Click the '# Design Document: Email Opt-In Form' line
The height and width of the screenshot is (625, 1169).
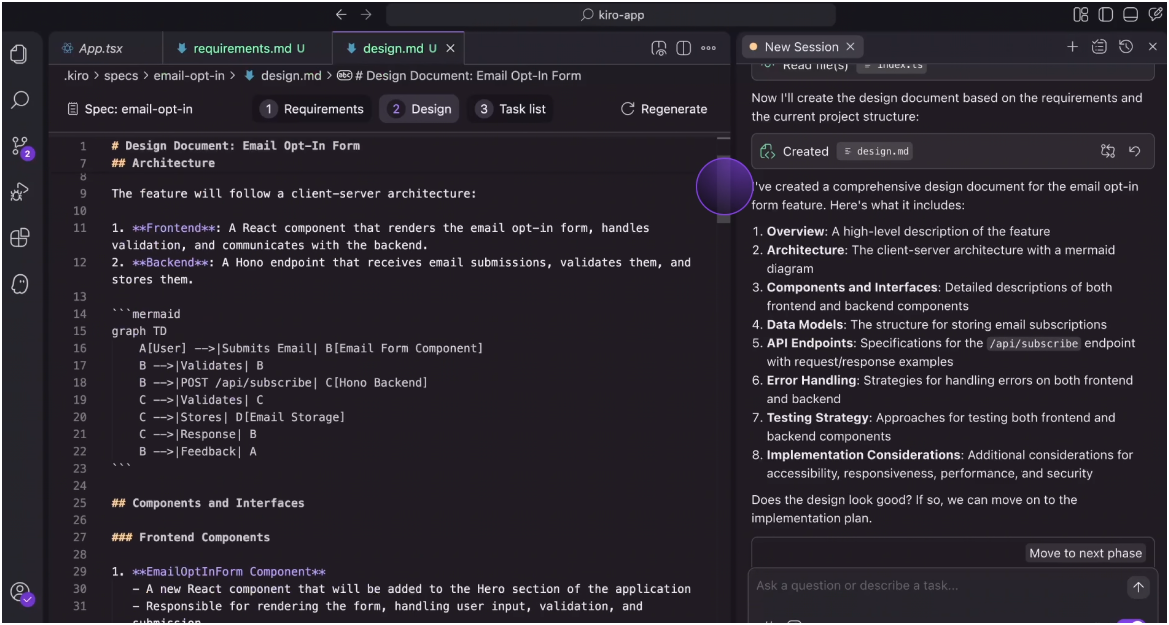point(236,145)
